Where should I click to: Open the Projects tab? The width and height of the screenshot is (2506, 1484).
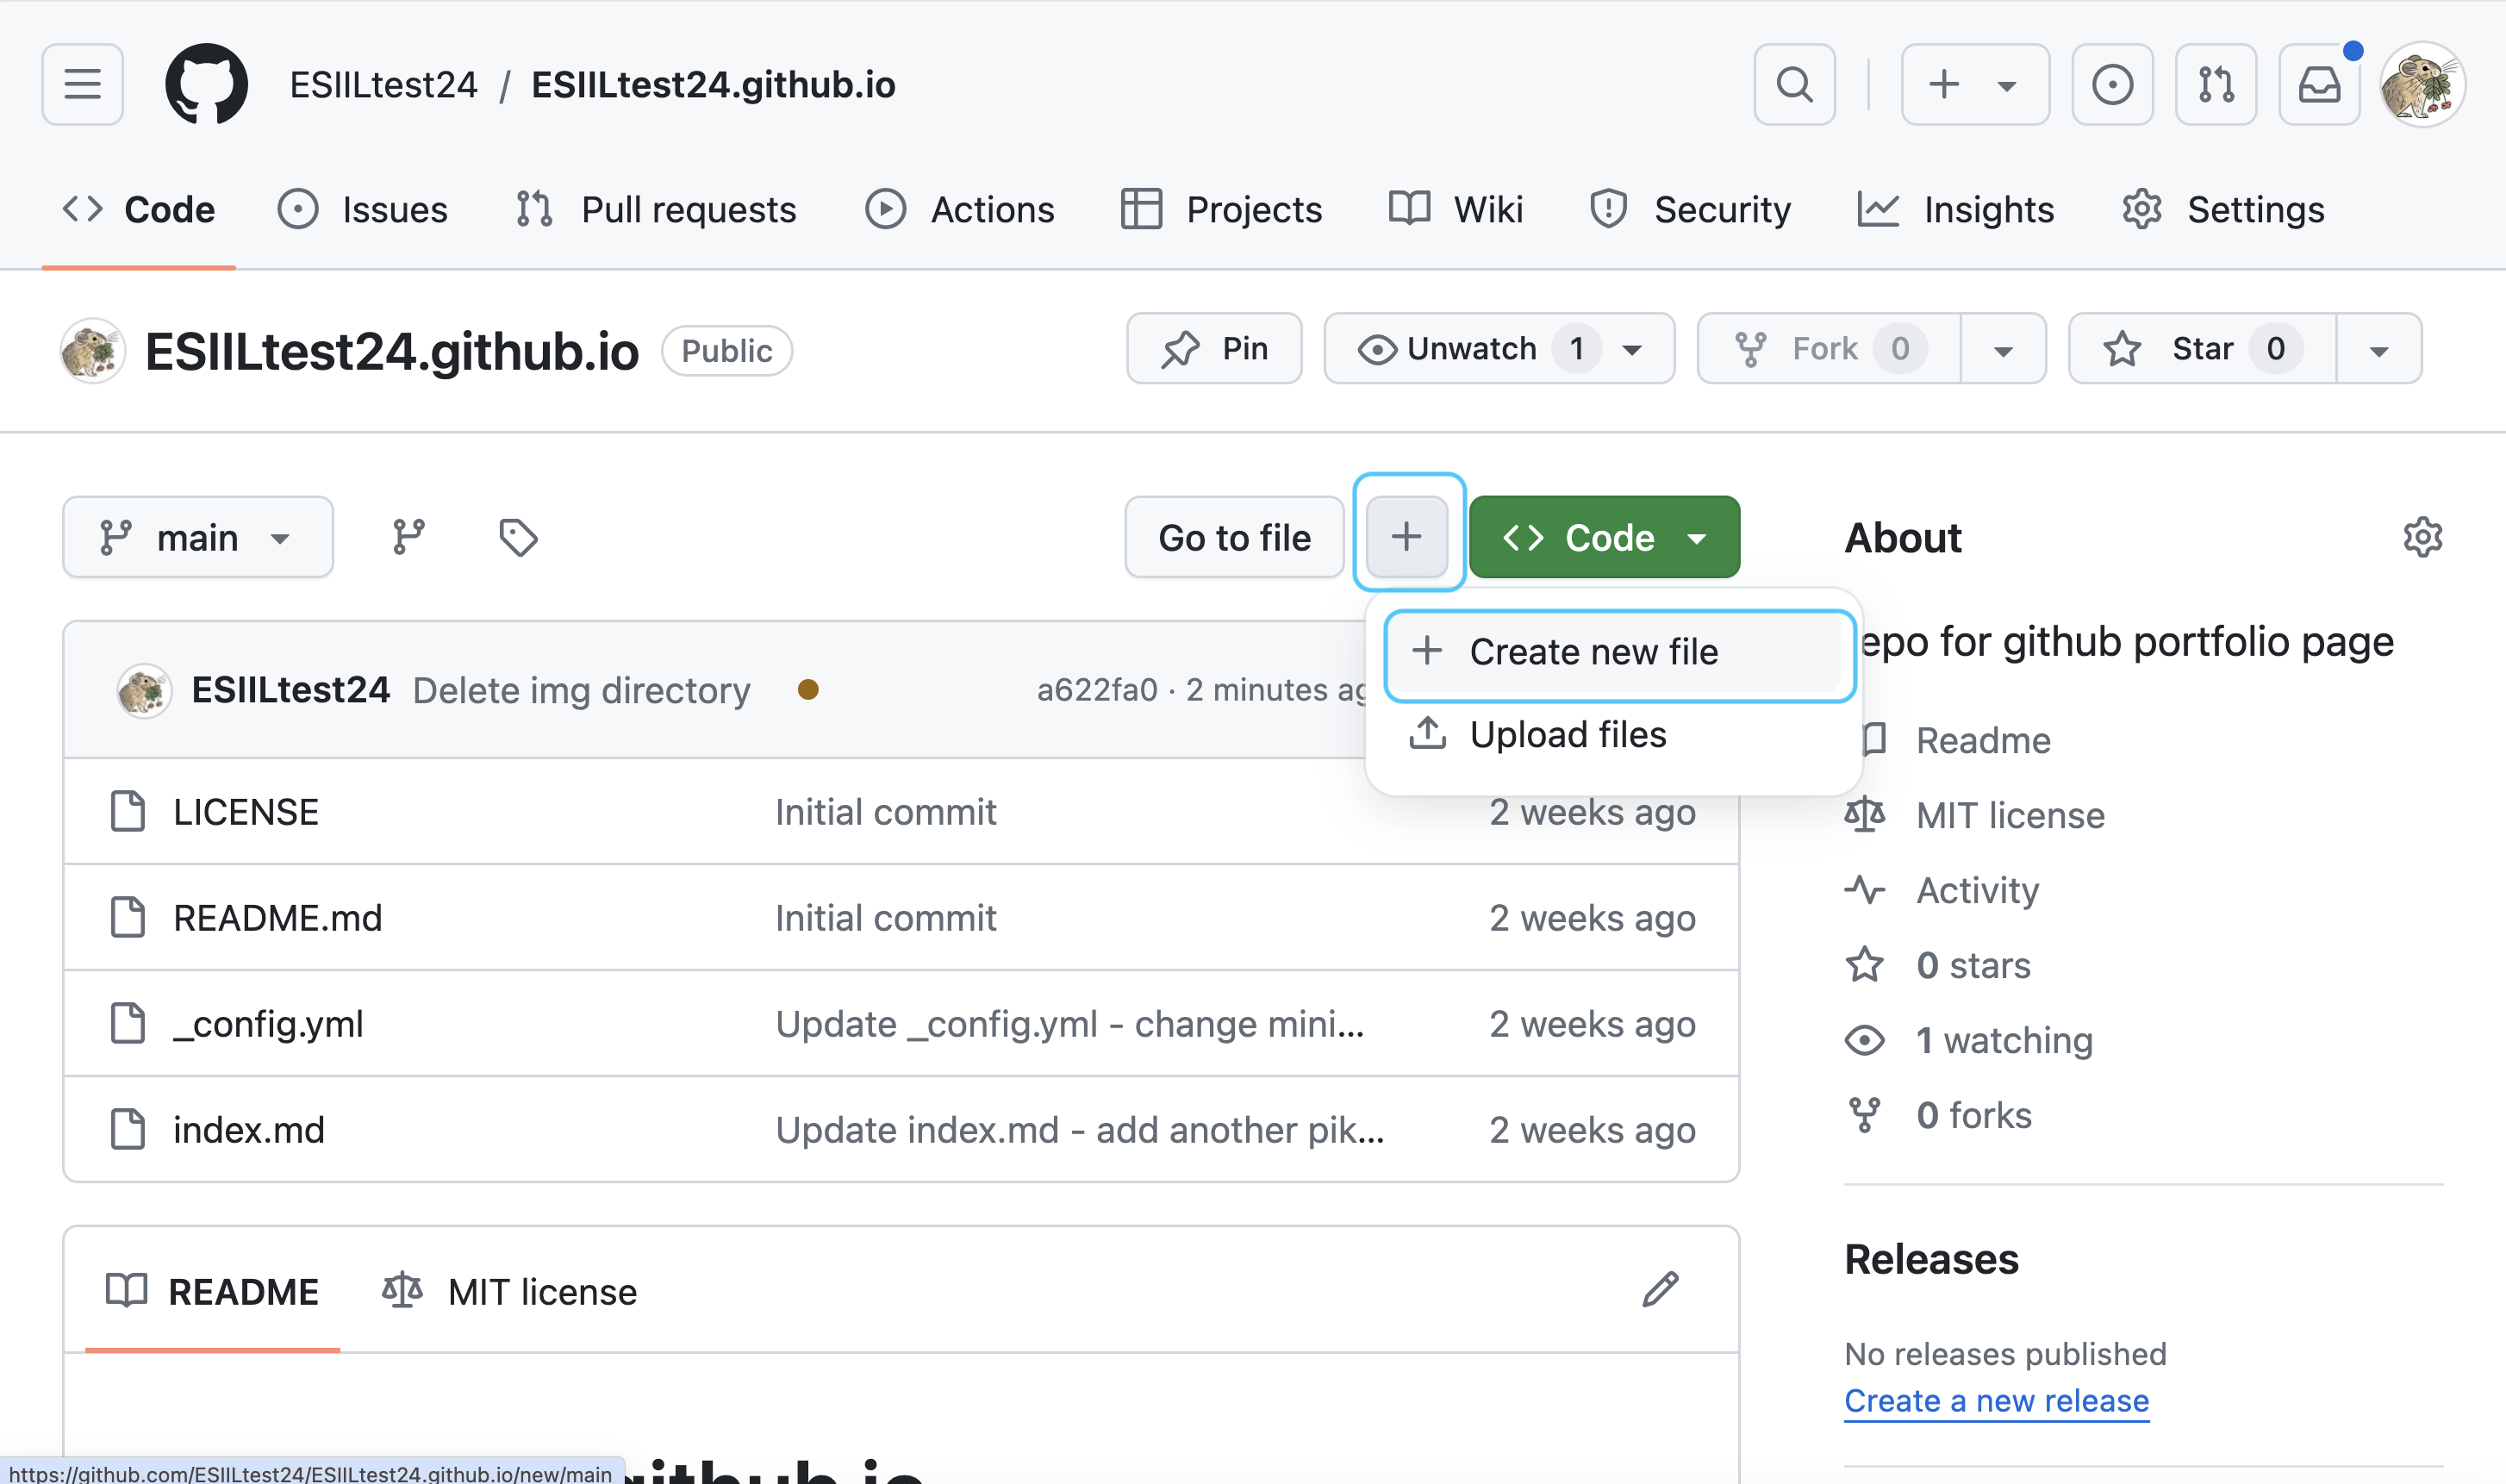[x=1221, y=210]
